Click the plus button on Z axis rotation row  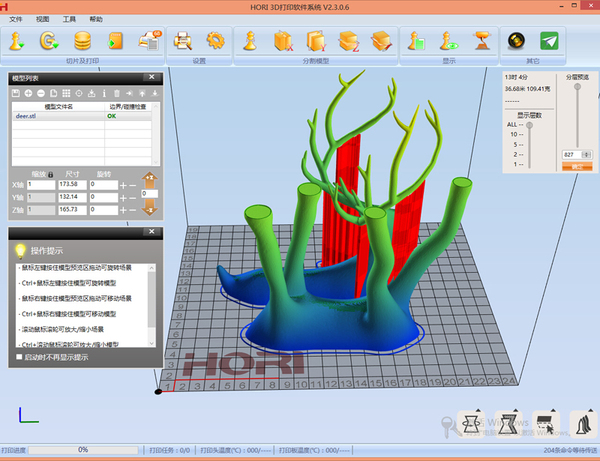[x=123, y=210]
